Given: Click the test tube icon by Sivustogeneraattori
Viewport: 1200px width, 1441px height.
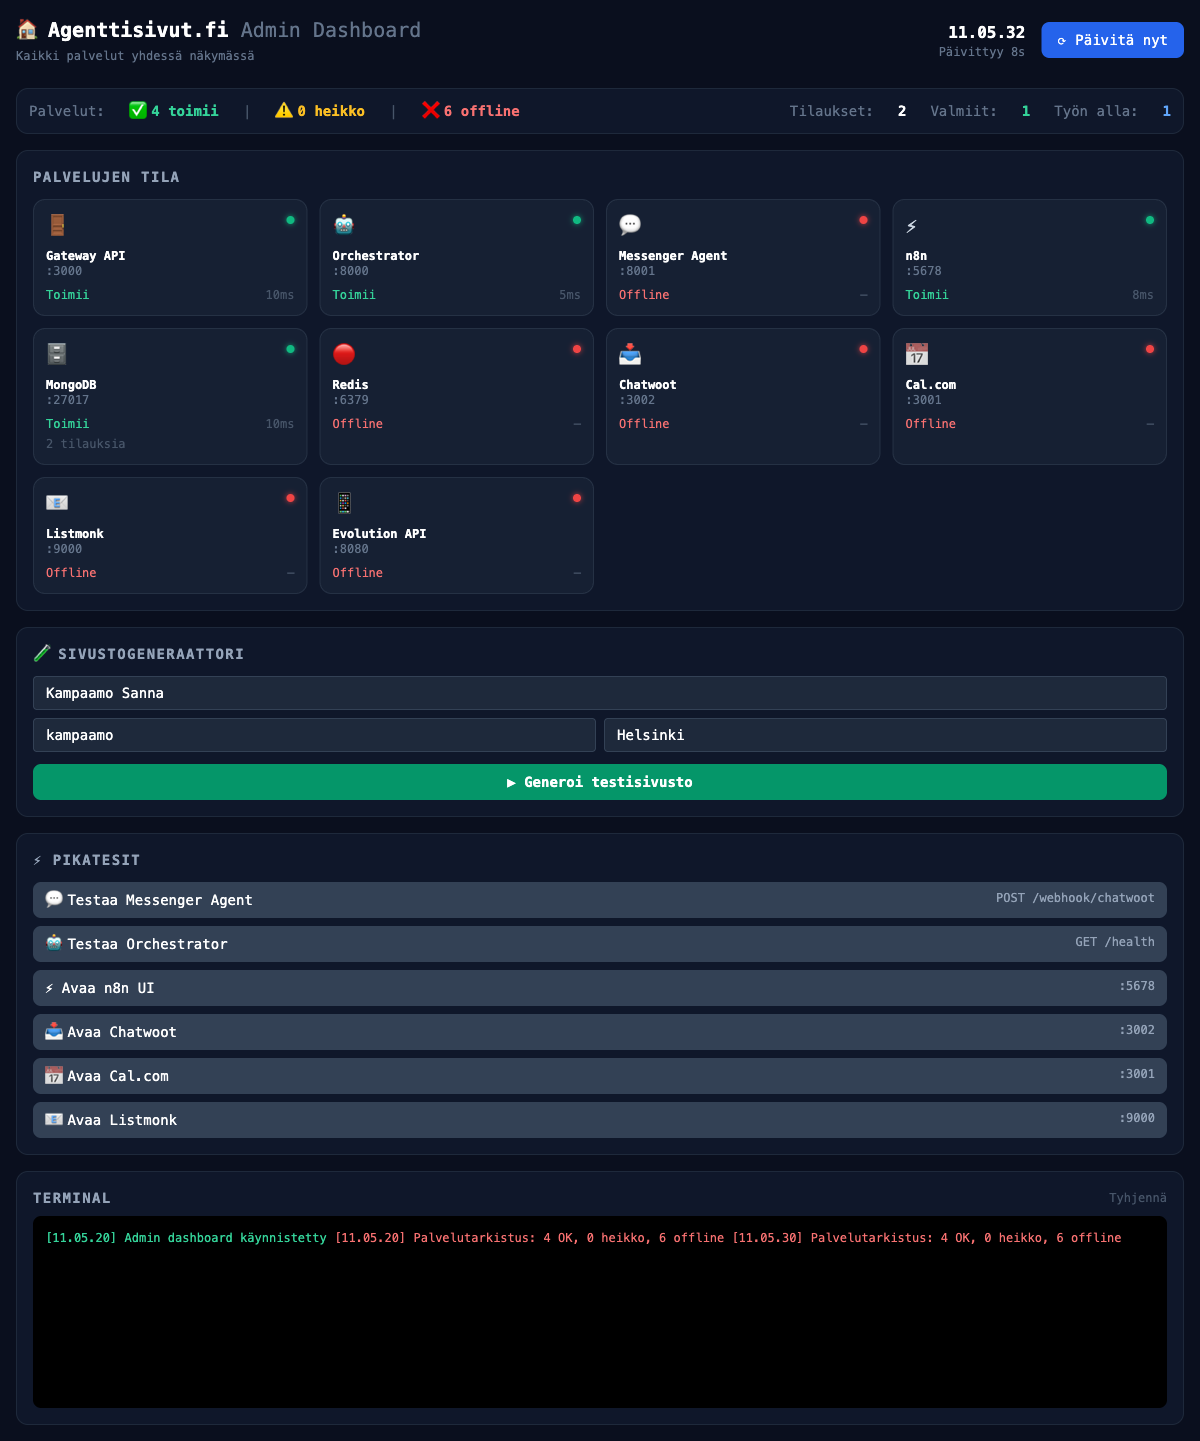Looking at the screenshot, I should tap(42, 653).
